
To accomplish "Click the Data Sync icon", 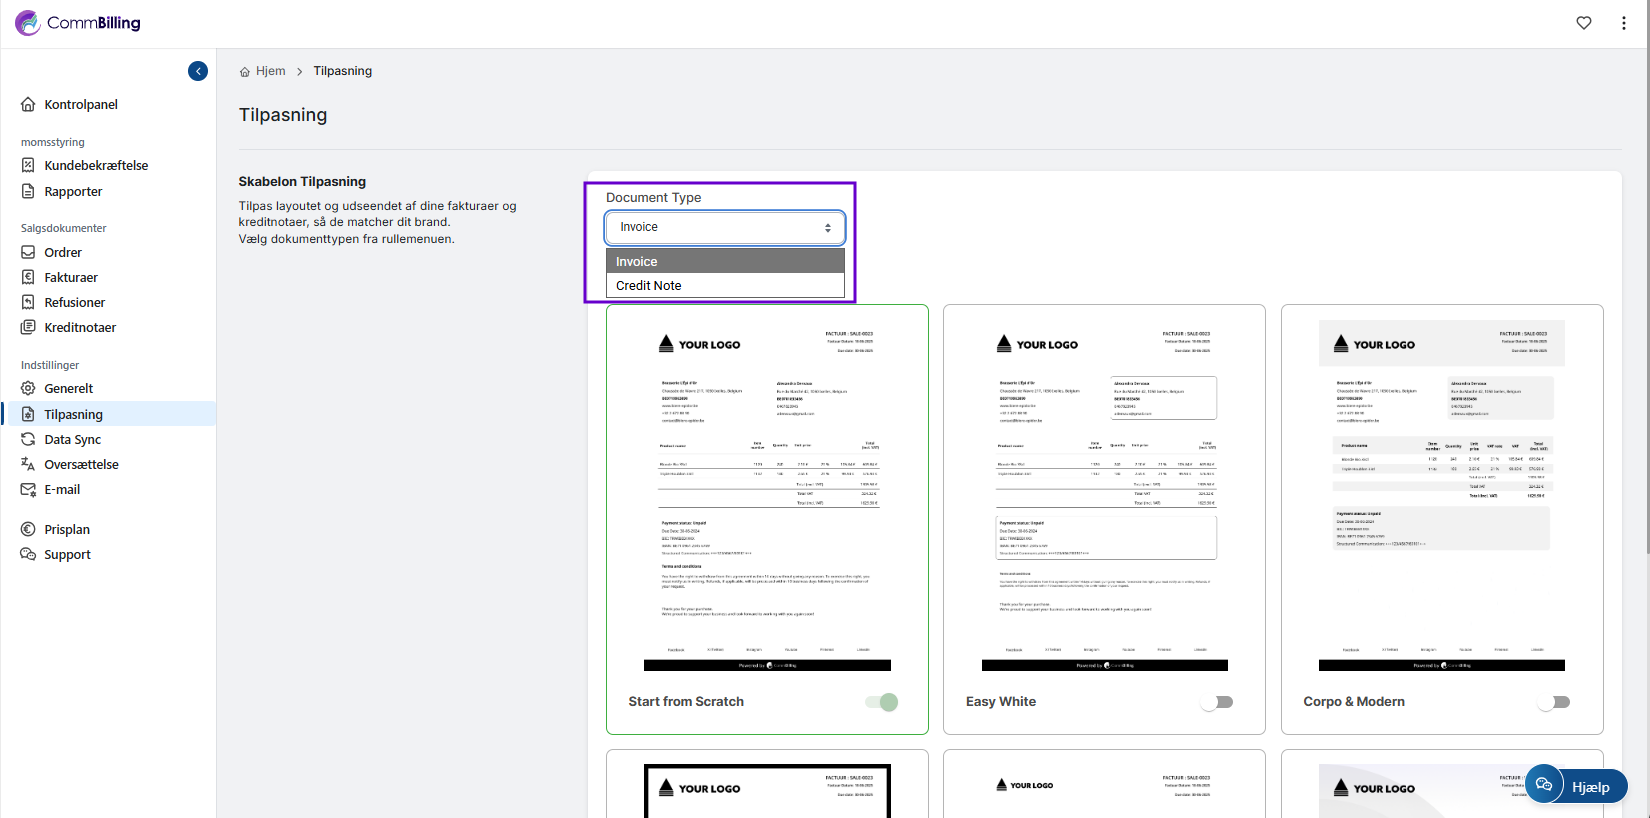I will pos(28,439).
